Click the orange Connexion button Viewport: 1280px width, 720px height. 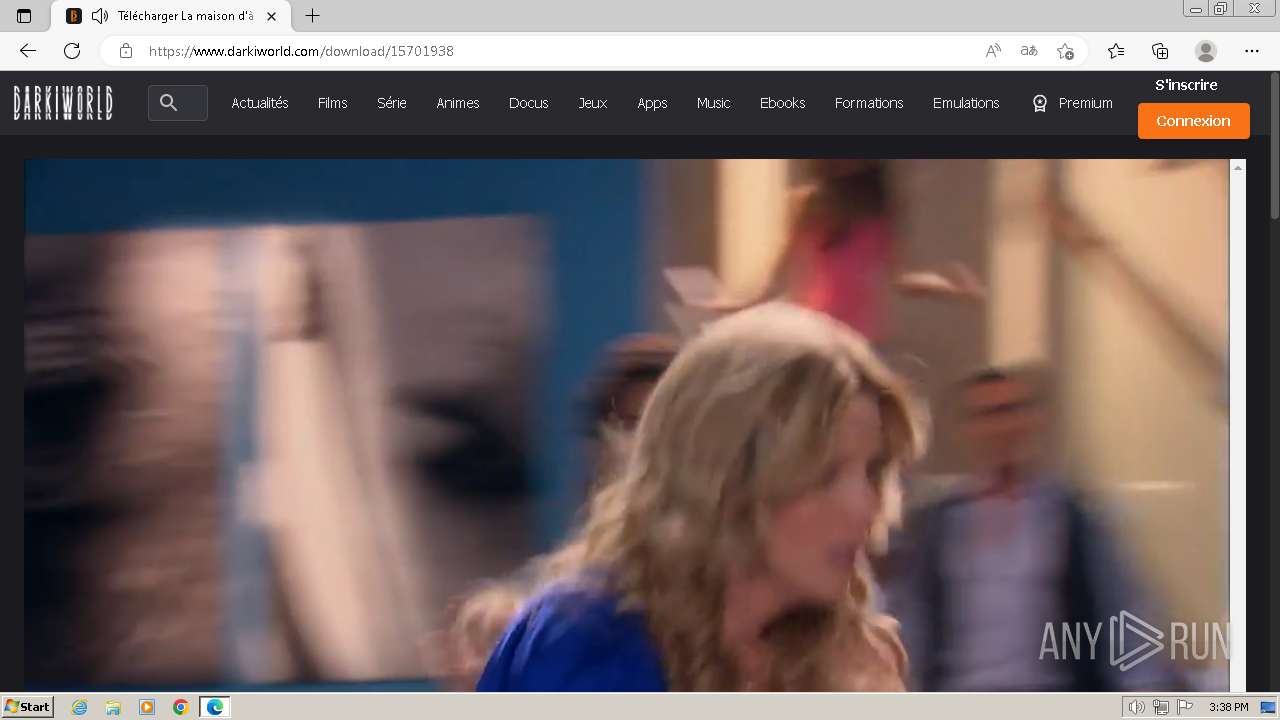pos(1194,121)
